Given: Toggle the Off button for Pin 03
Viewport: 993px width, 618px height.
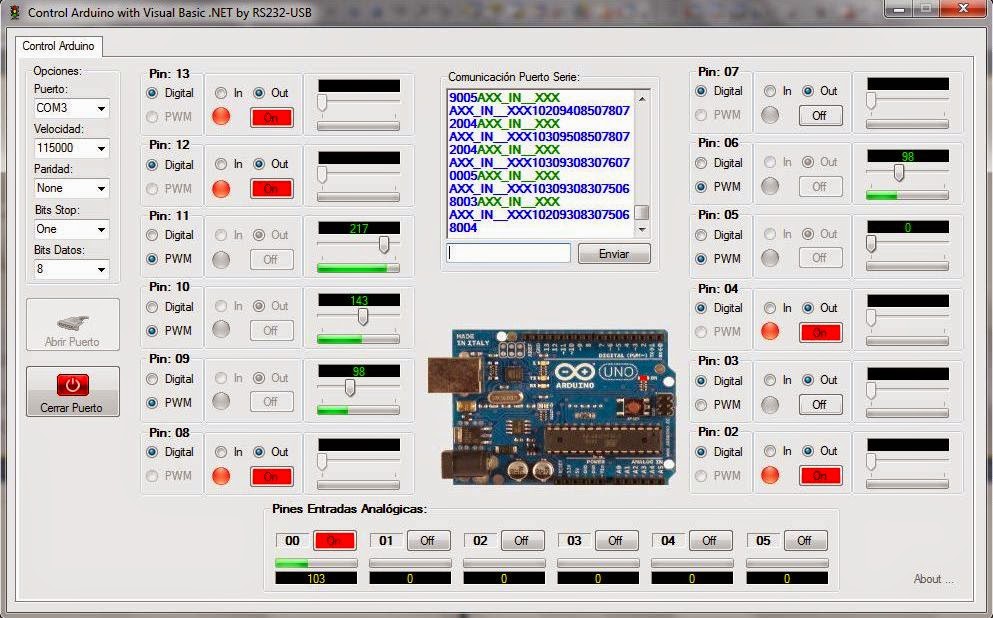Looking at the screenshot, I should coord(819,404).
